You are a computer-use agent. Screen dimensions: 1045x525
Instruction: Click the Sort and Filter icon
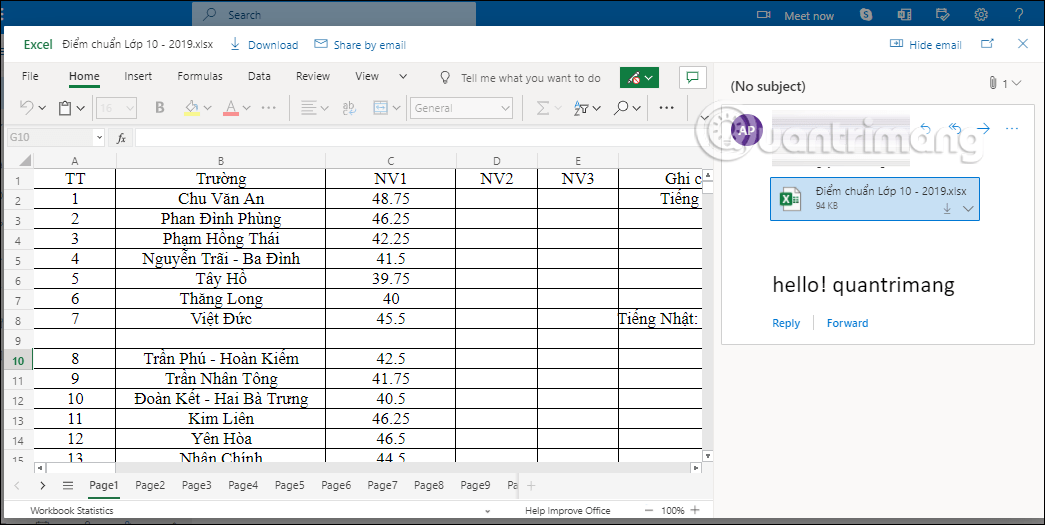click(x=580, y=108)
